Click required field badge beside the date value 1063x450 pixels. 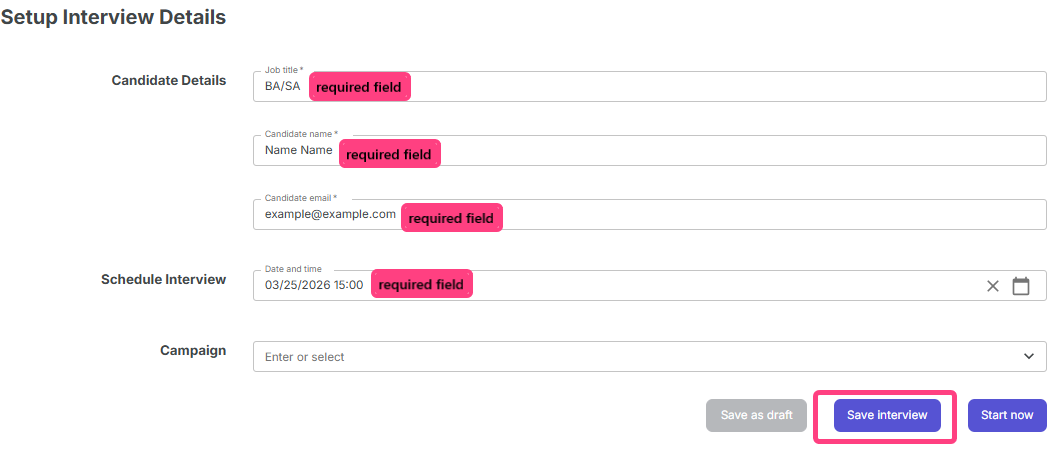click(421, 285)
